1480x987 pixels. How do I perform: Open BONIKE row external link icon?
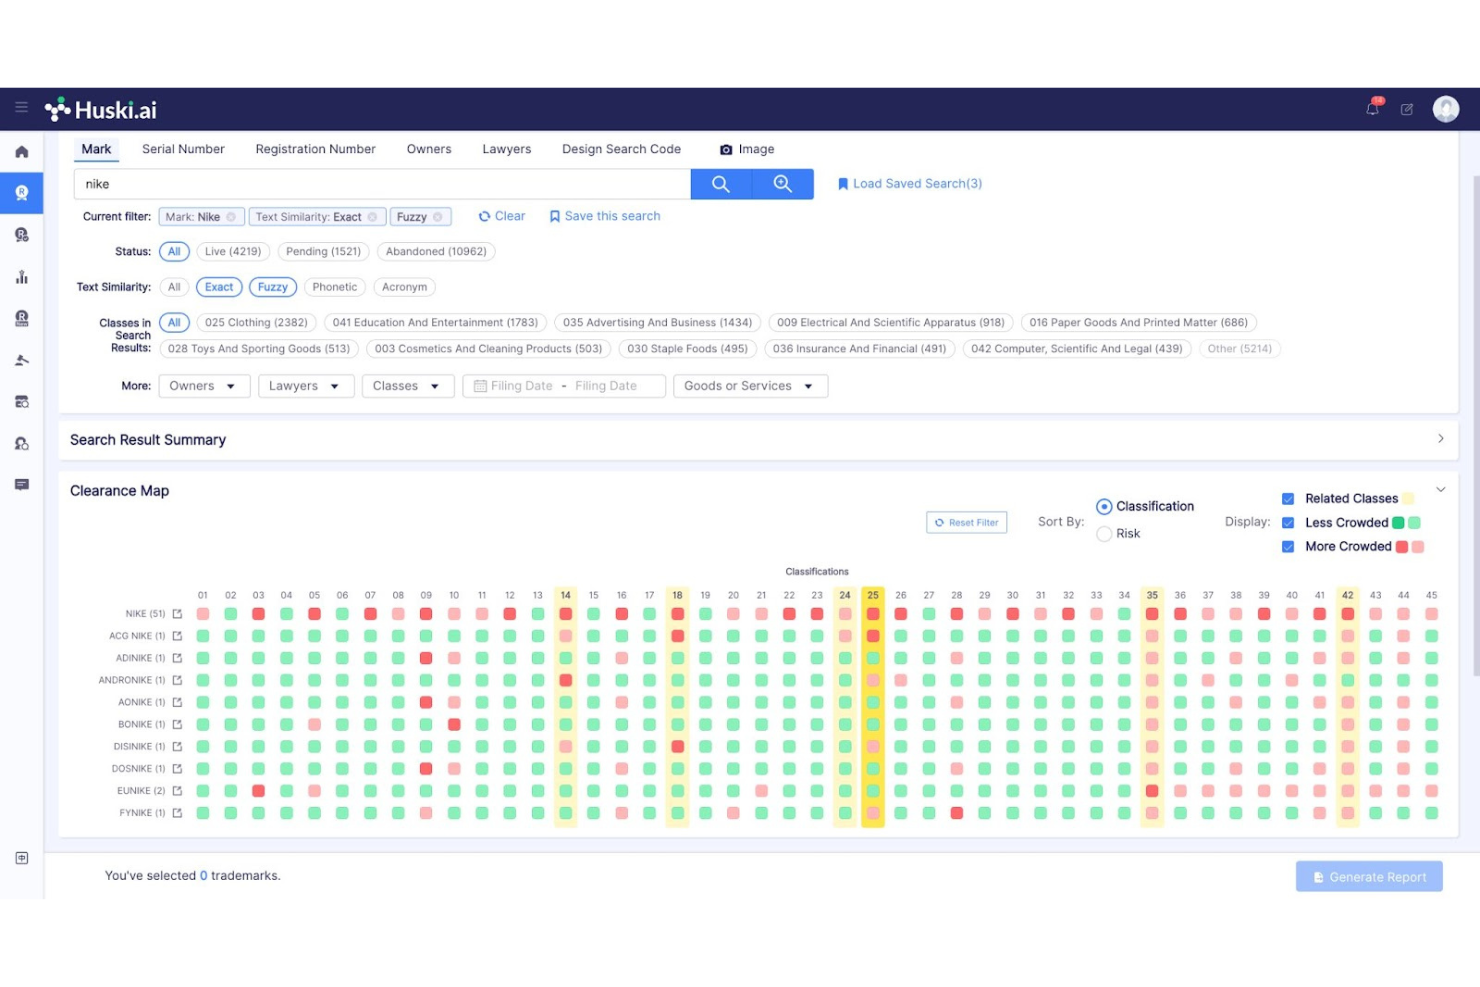tap(177, 724)
